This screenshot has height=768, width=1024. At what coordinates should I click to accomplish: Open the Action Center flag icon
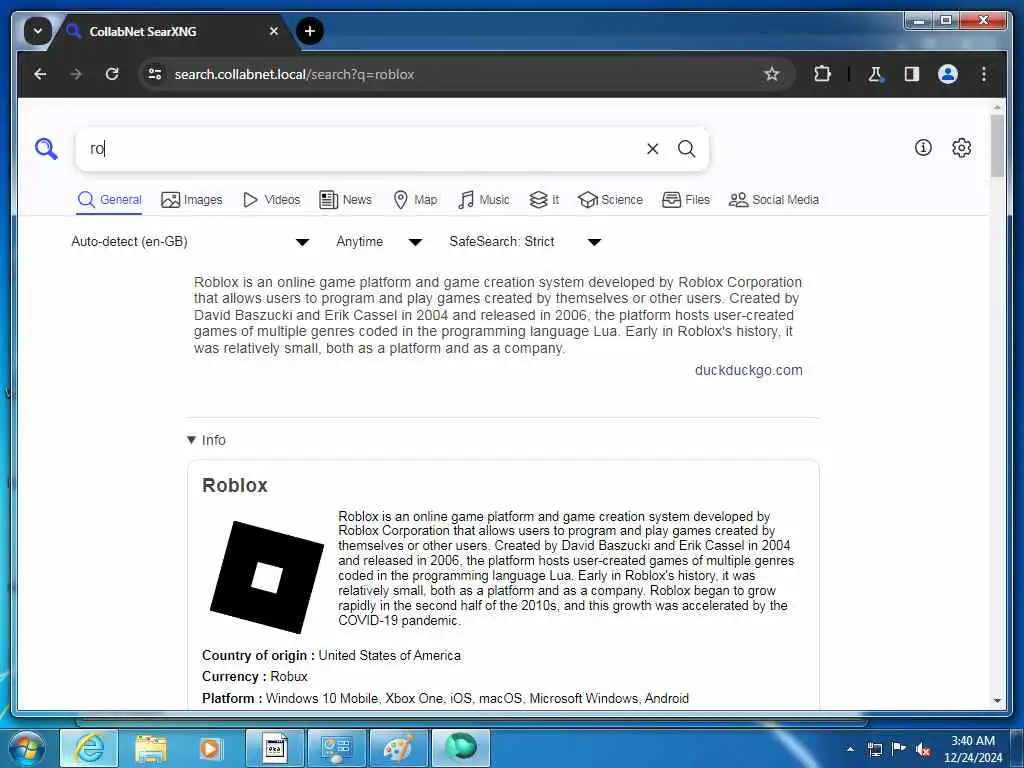pos(899,748)
